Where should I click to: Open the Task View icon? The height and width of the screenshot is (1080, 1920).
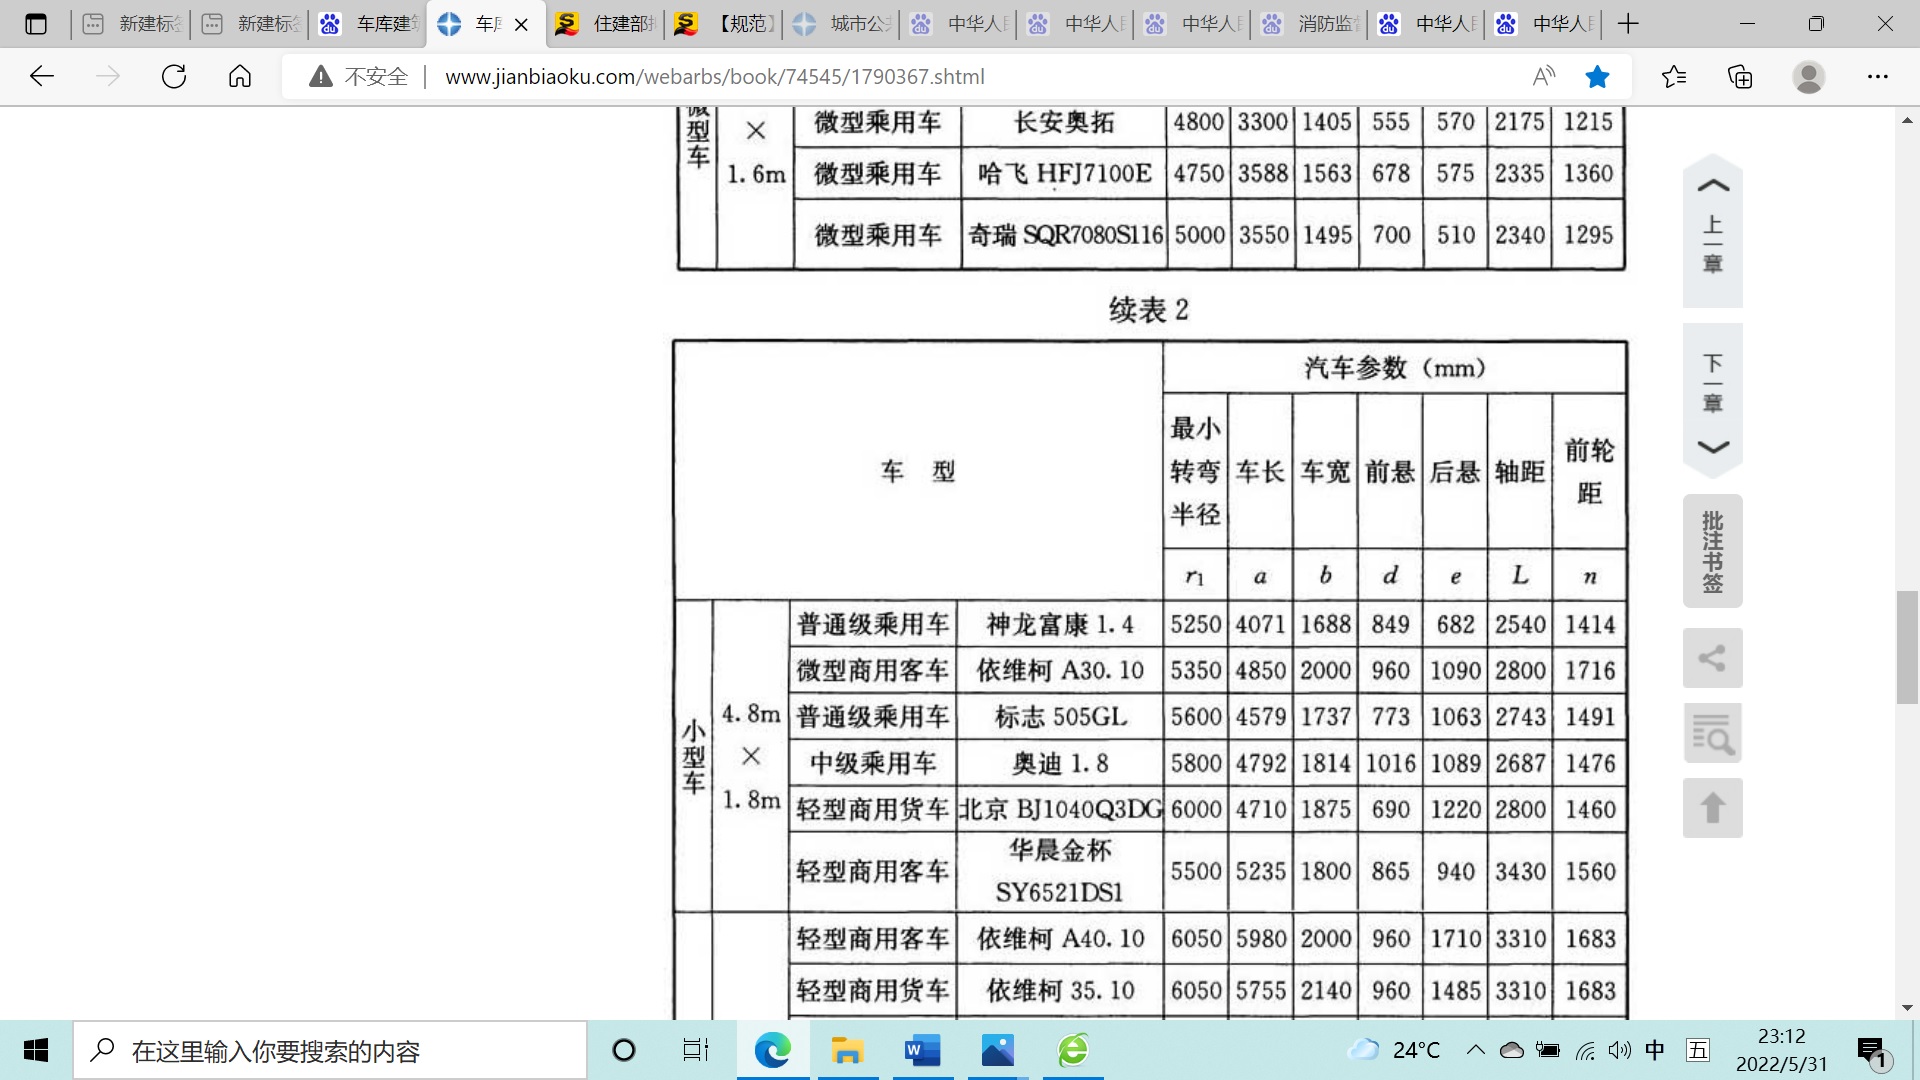695,1050
